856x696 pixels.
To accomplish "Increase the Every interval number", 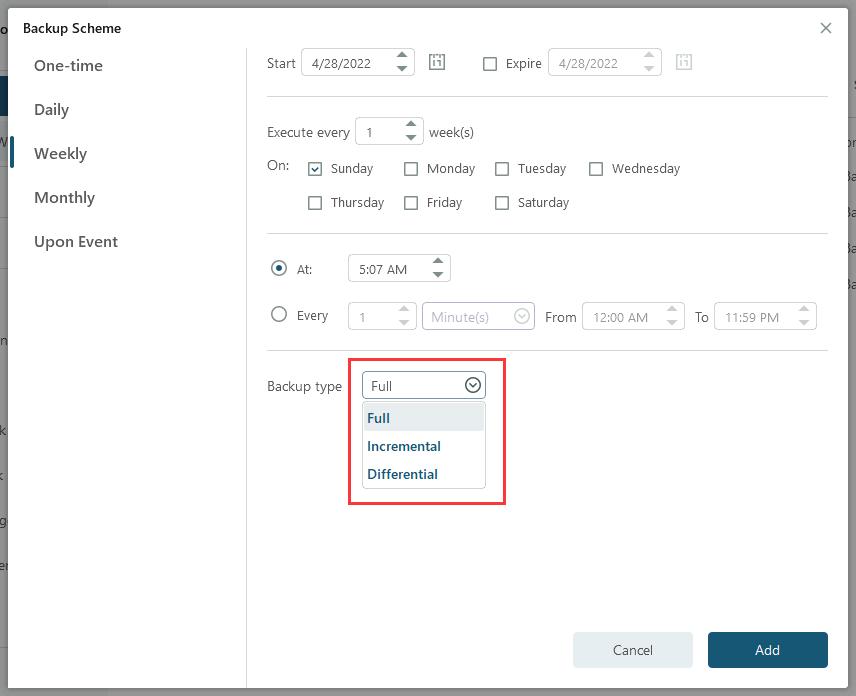I will click(x=404, y=309).
